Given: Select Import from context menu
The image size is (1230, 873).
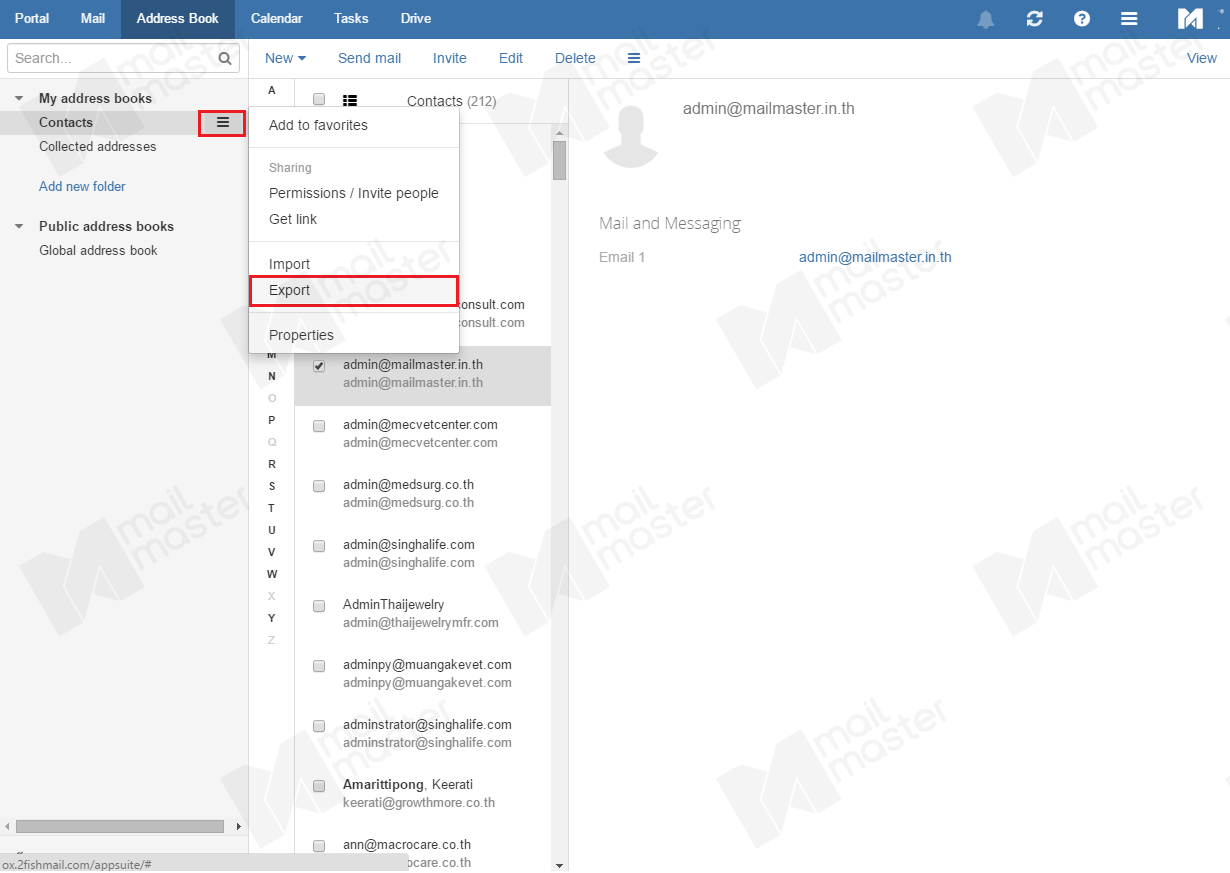Looking at the screenshot, I should pyautogui.click(x=354, y=264).
